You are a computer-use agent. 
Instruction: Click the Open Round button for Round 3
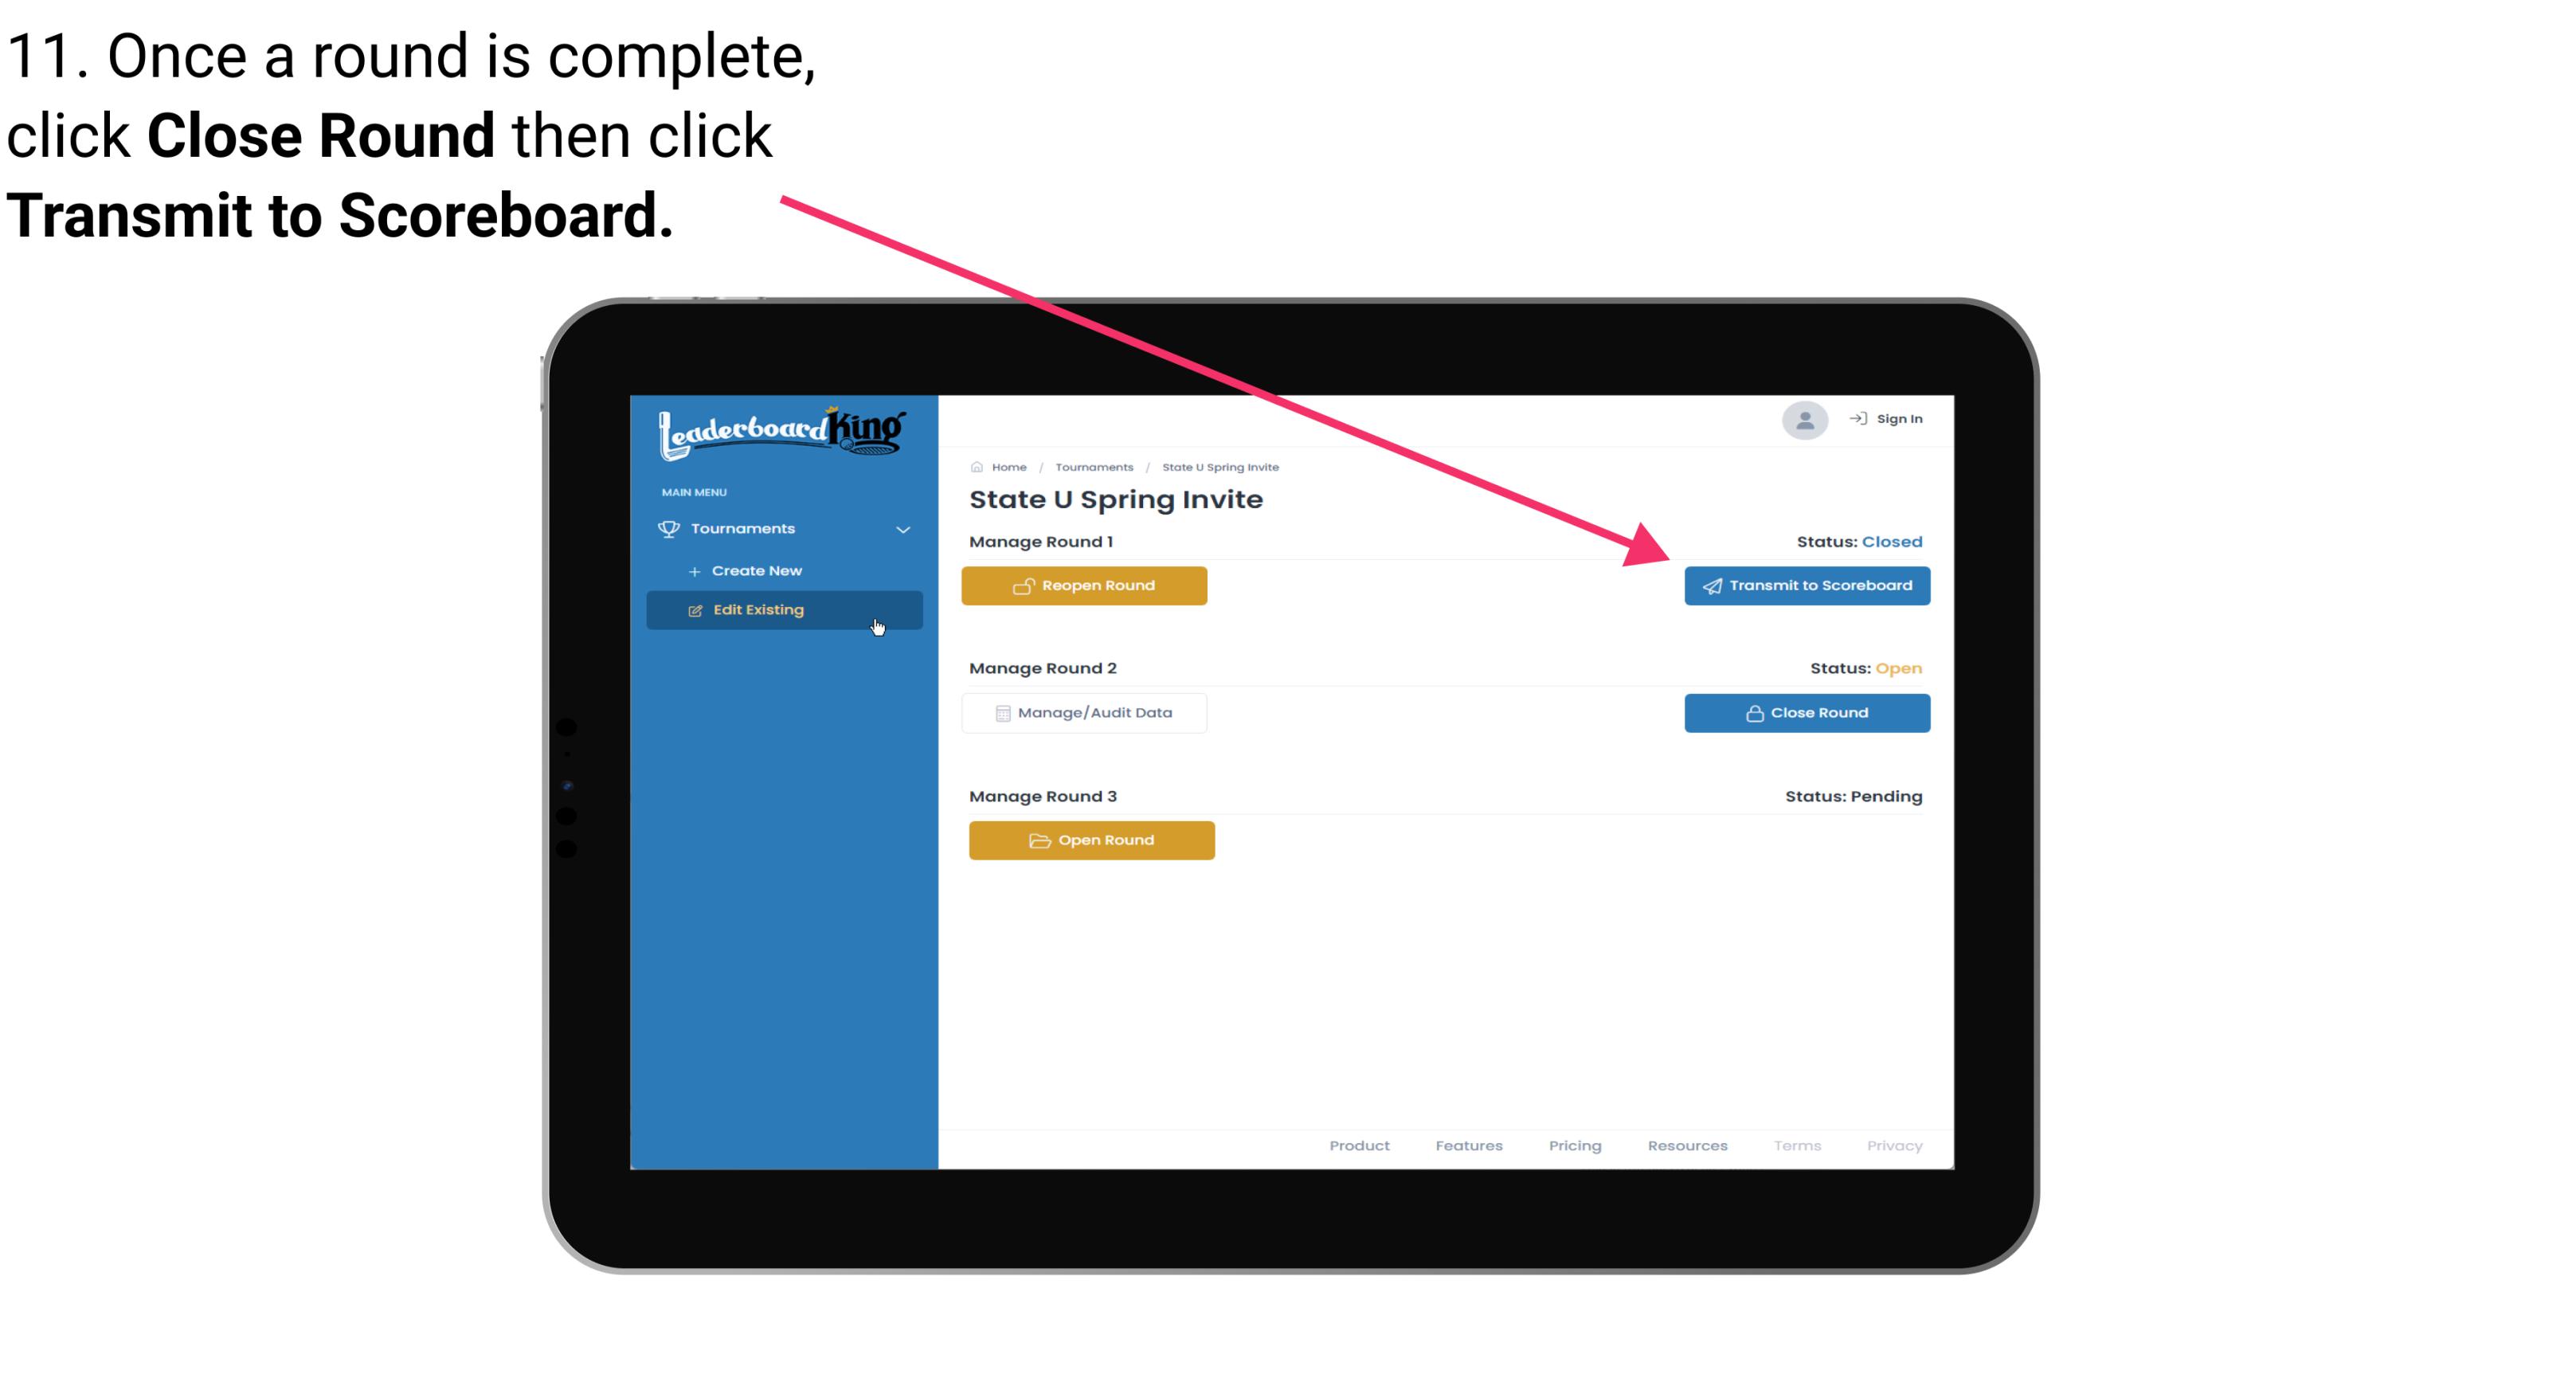1092,840
